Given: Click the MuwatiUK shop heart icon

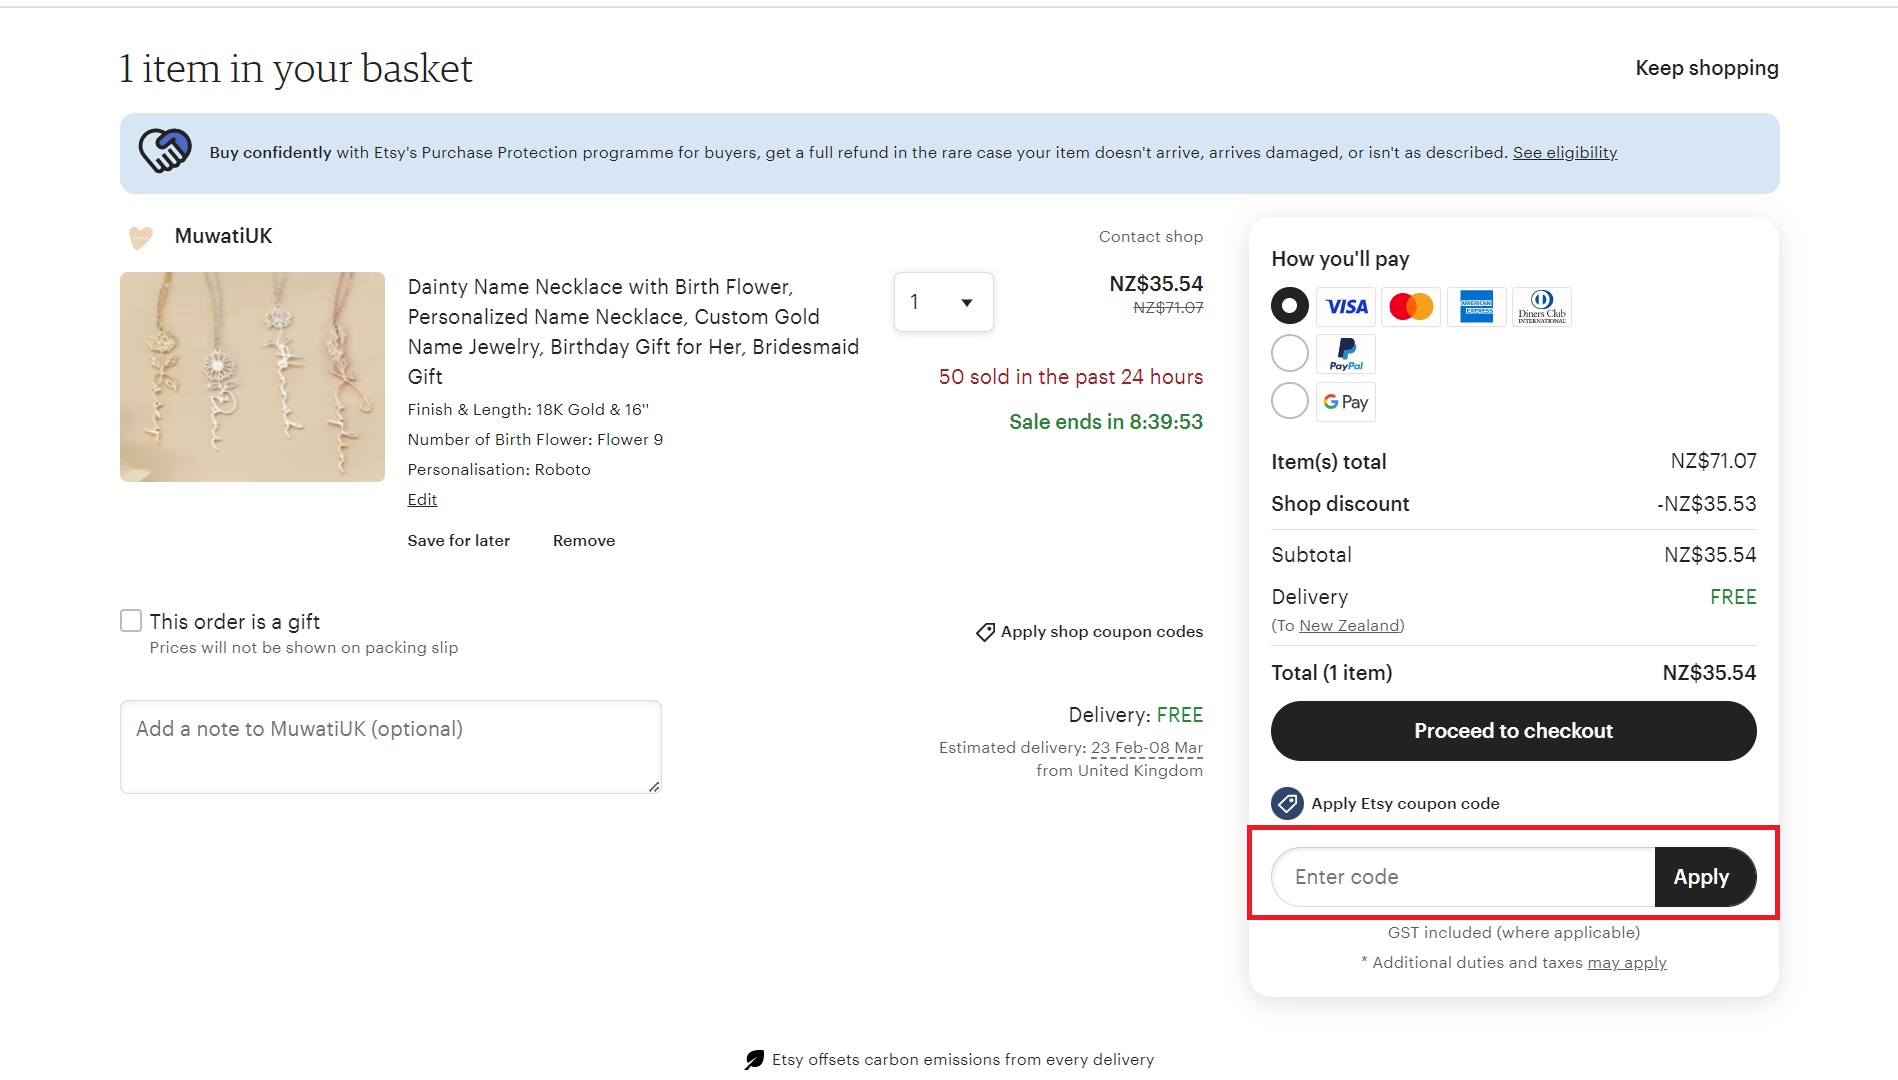Looking at the screenshot, I should [x=141, y=237].
